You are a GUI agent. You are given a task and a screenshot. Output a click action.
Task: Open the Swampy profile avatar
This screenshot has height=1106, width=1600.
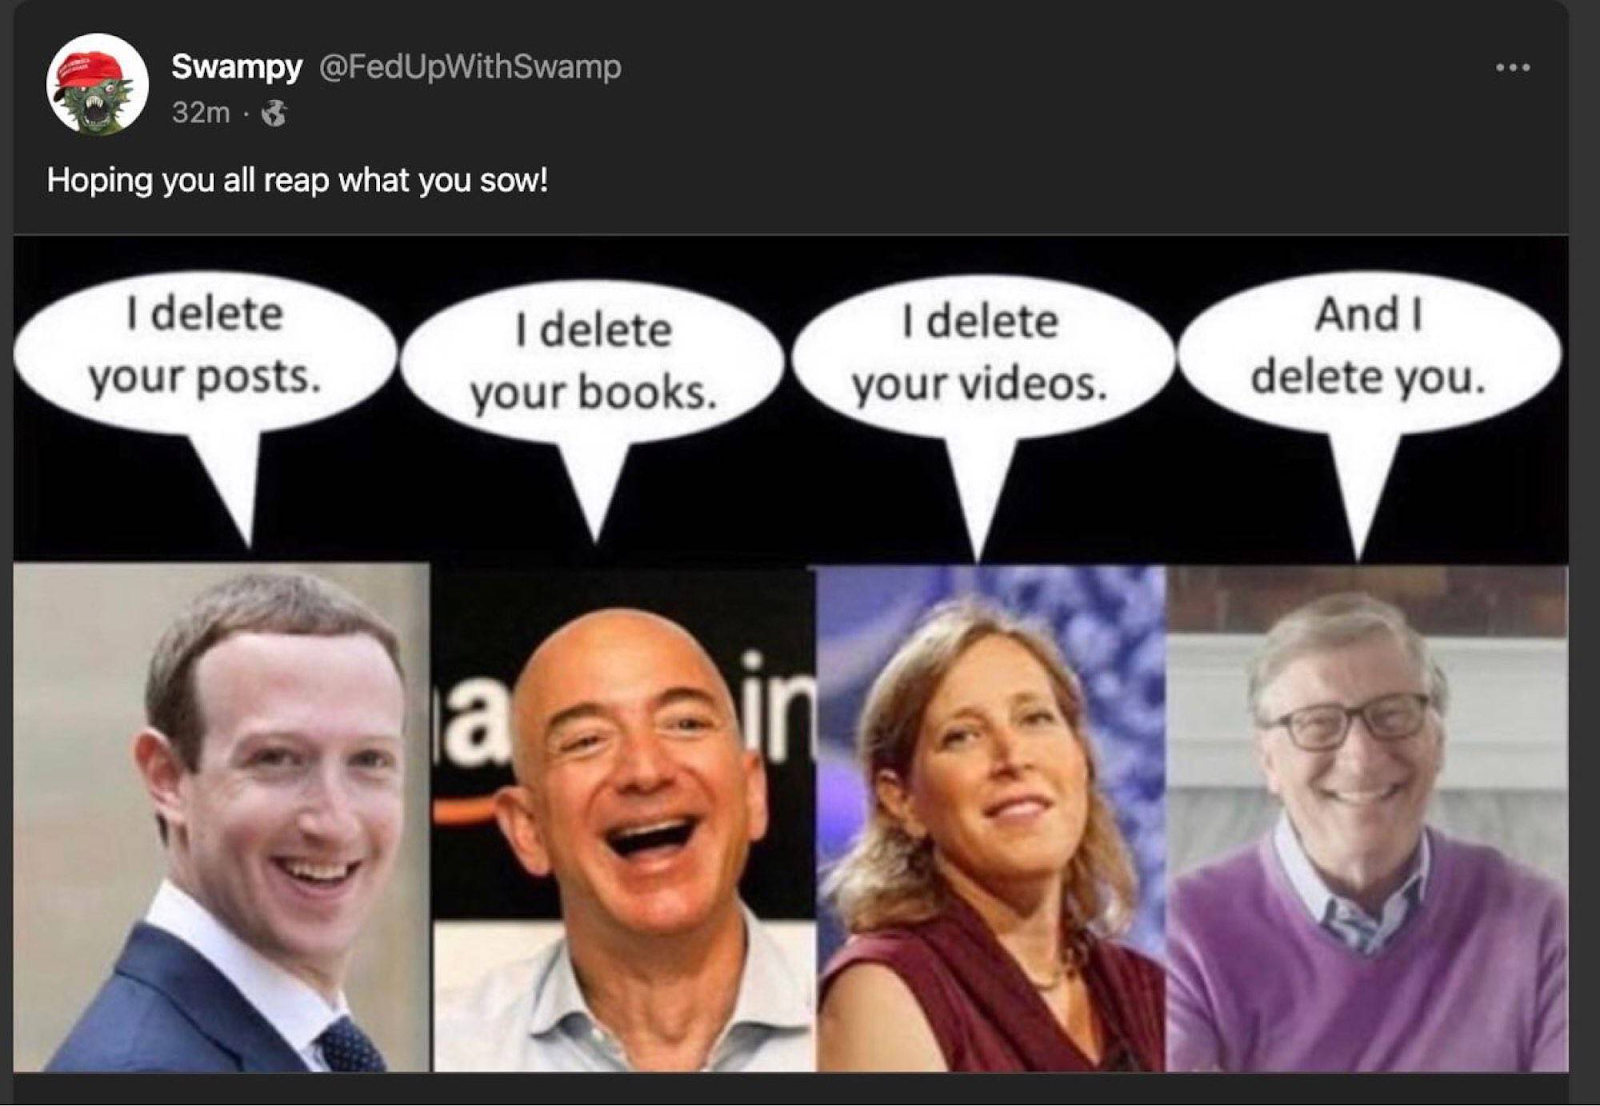[x=97, y=84]
